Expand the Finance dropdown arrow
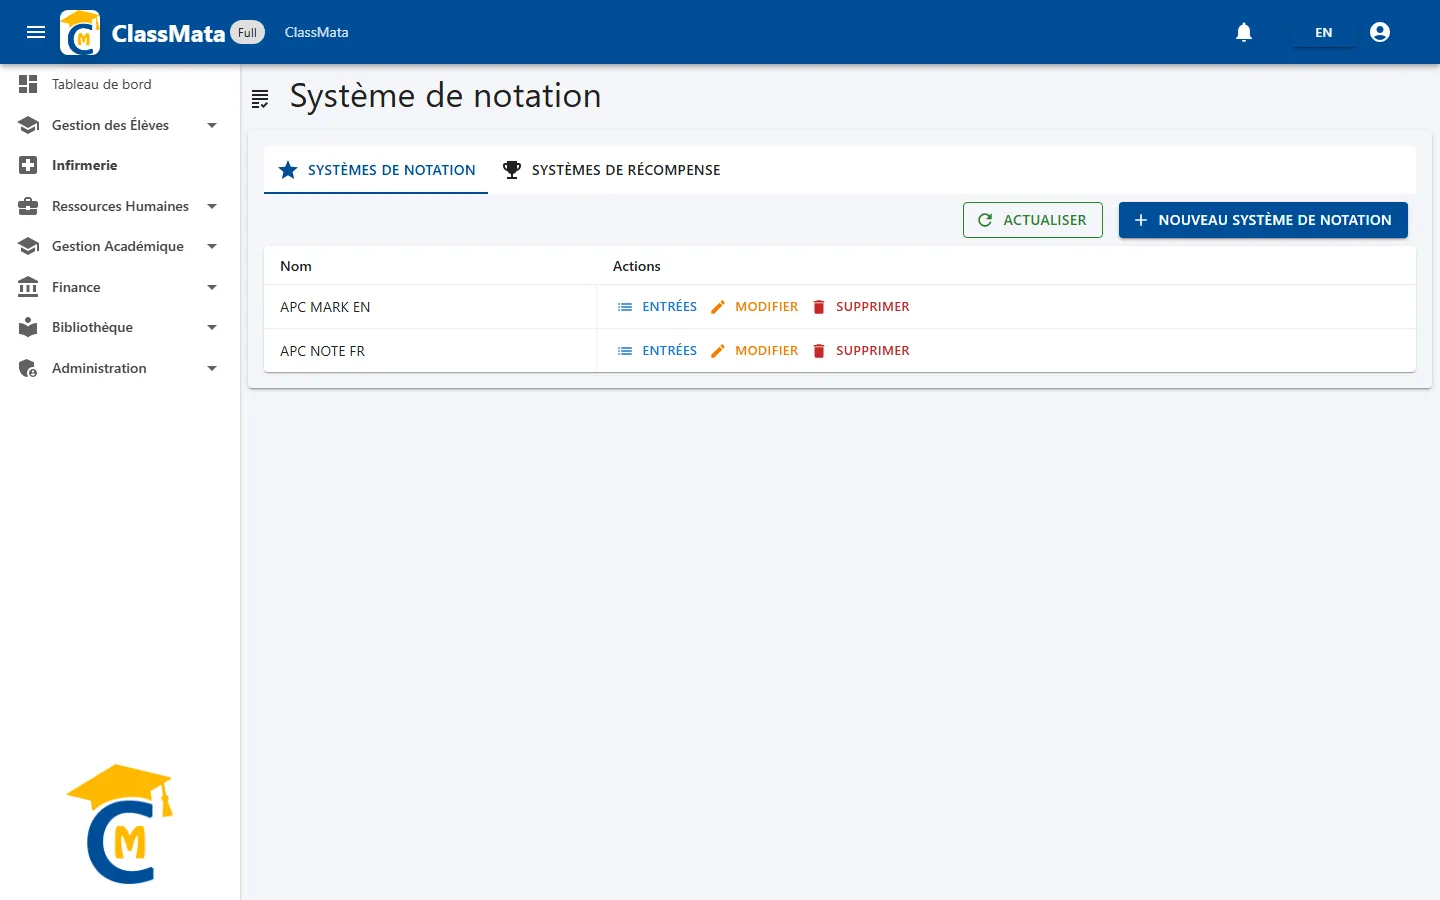 coord(212,287)
